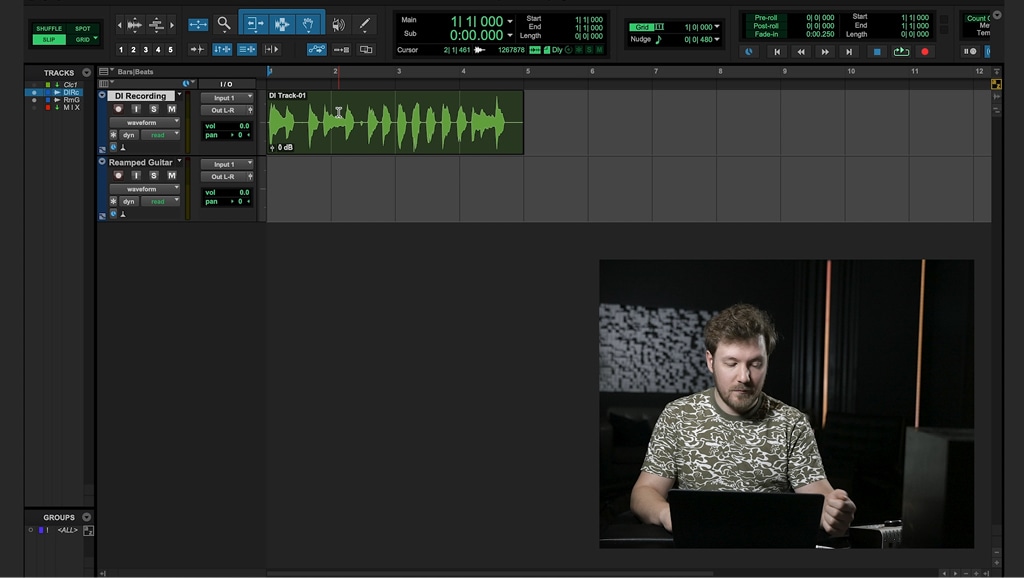Screen dimensions: 1024x578
Task: Switch to SHUFFLE edit mode
Action: point(49,29)
